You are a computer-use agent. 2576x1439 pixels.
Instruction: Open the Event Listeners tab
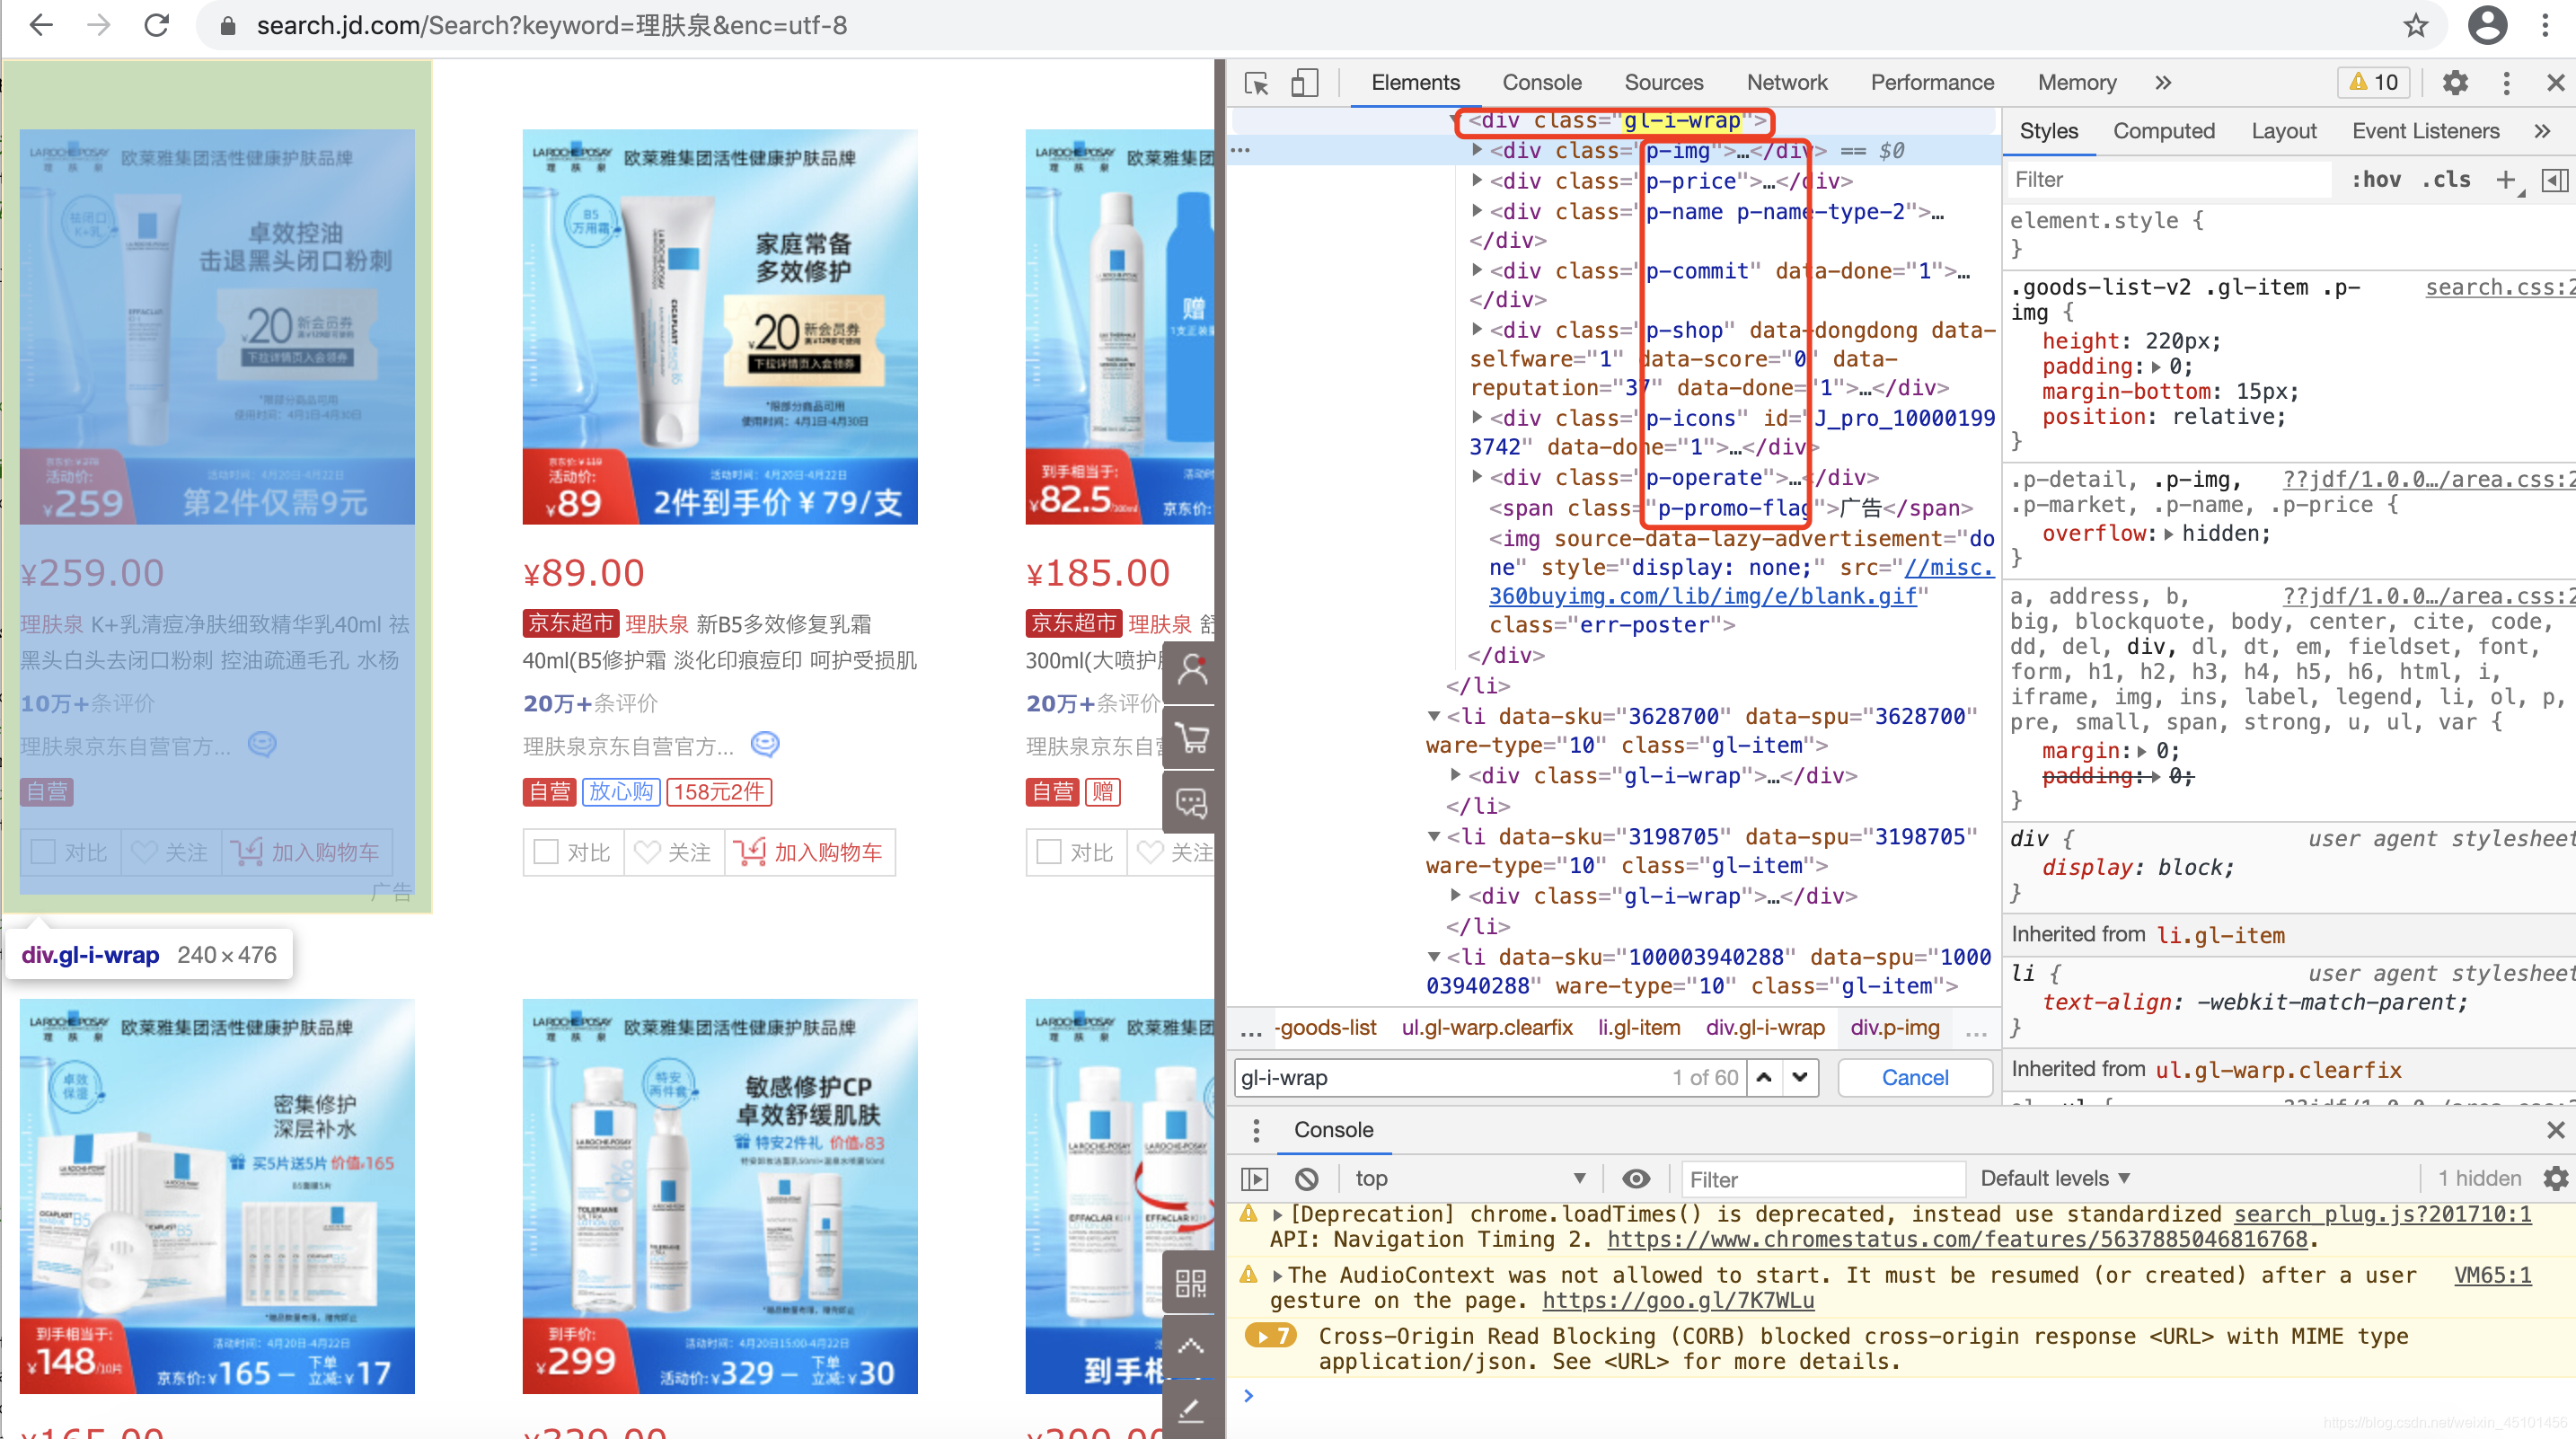pyautogui.click(x=2425, y=131)
